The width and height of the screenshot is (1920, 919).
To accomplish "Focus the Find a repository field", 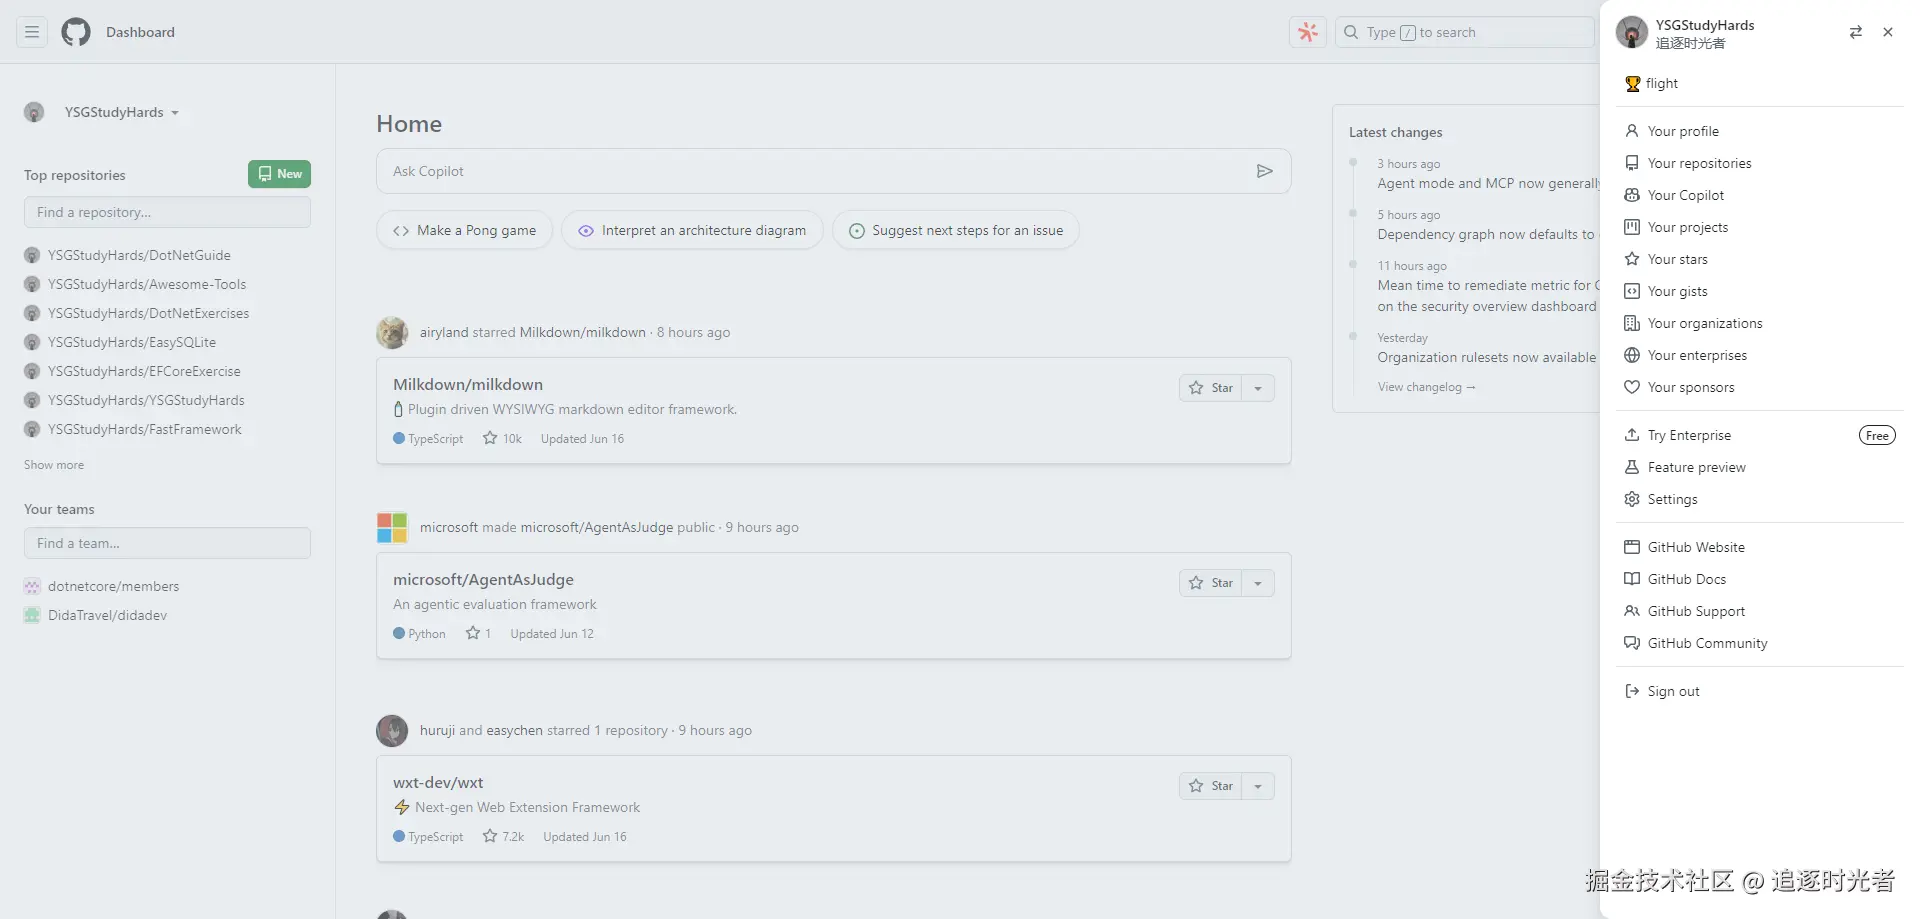I will 167,212.
